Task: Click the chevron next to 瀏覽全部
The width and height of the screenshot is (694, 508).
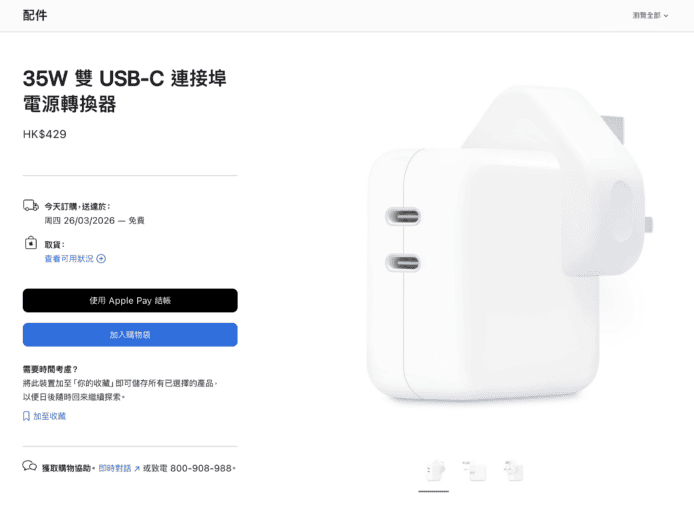Action: [666, 16]
